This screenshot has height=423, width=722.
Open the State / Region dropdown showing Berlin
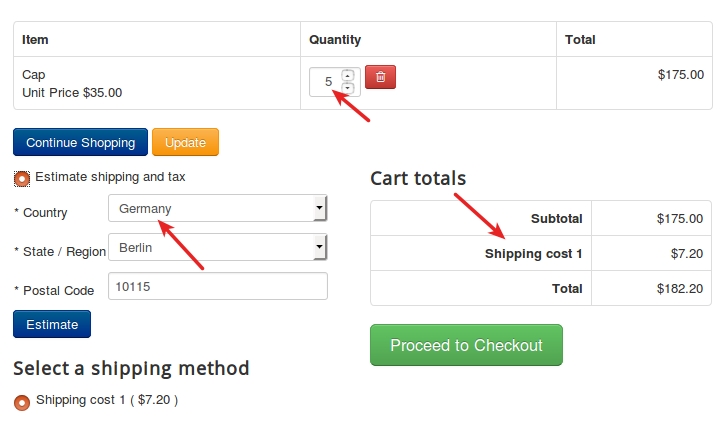[x=218, y=247]
